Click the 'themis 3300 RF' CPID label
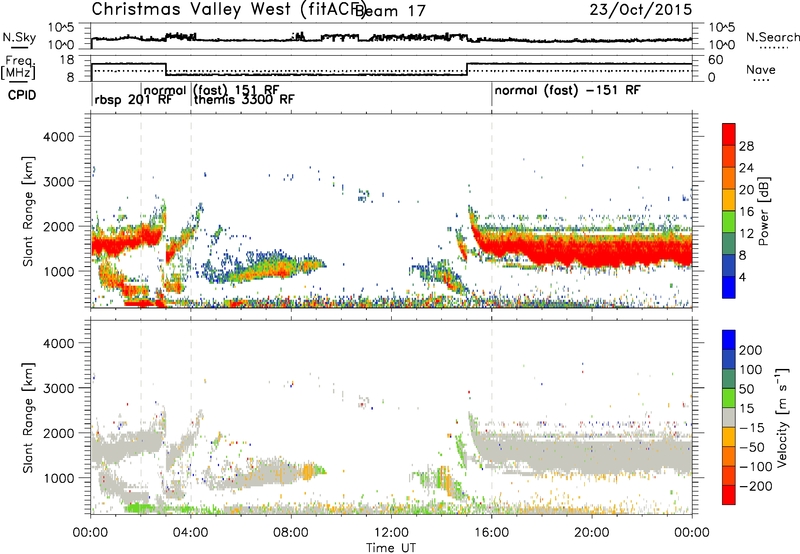The width and height of the screenshot is (800, 554). tap(244, 99)
